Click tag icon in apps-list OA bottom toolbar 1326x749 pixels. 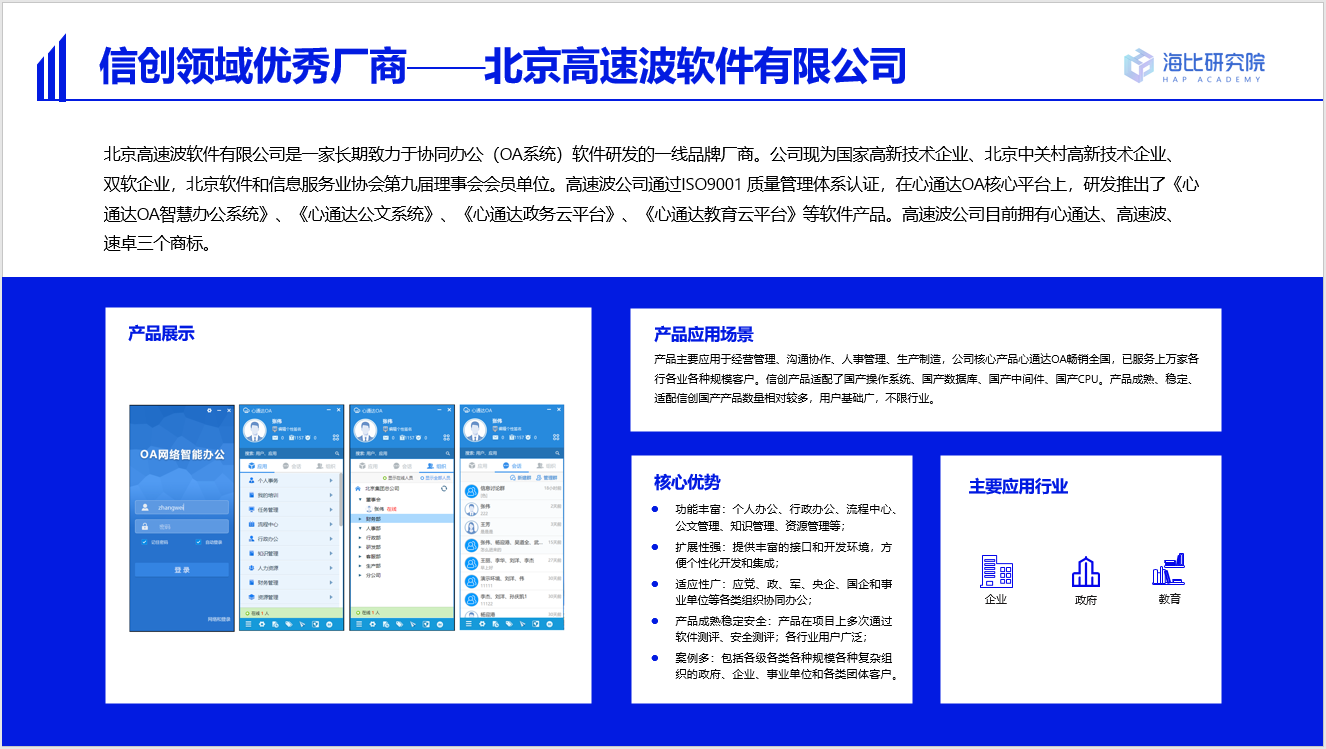tap(289, 624)
